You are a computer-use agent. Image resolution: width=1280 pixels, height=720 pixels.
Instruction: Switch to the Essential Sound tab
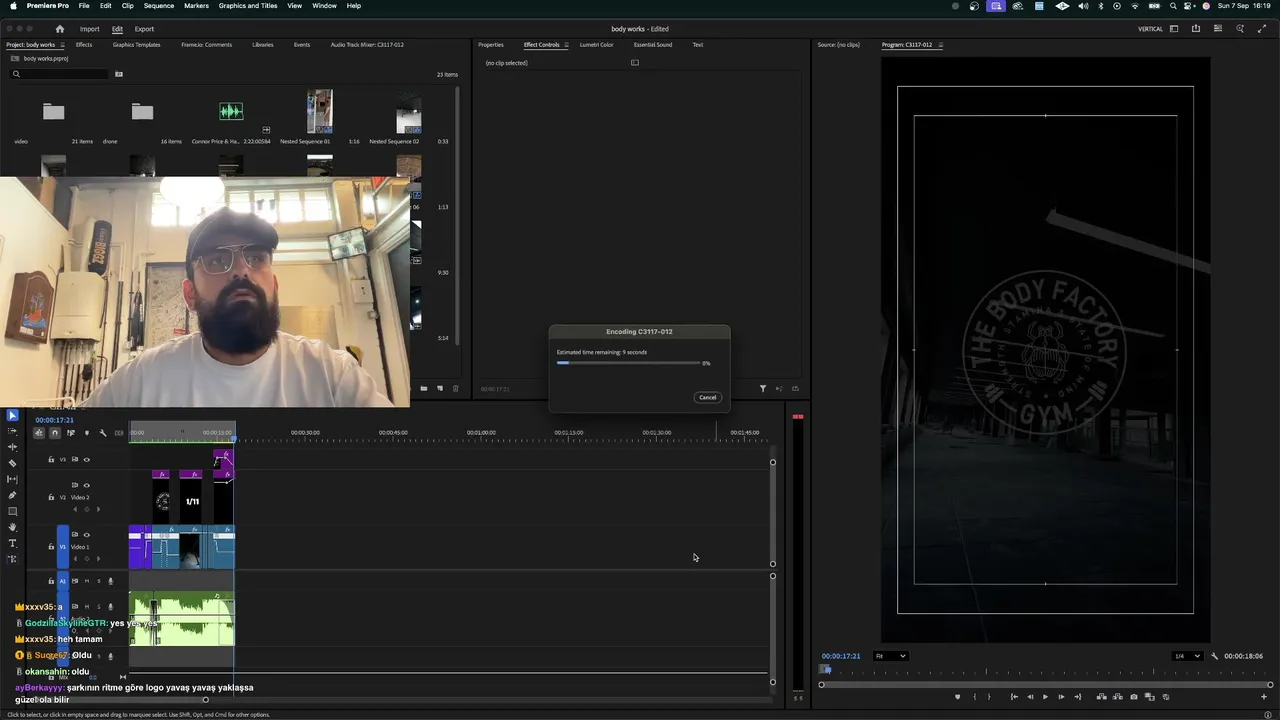(x=653, y=45)
